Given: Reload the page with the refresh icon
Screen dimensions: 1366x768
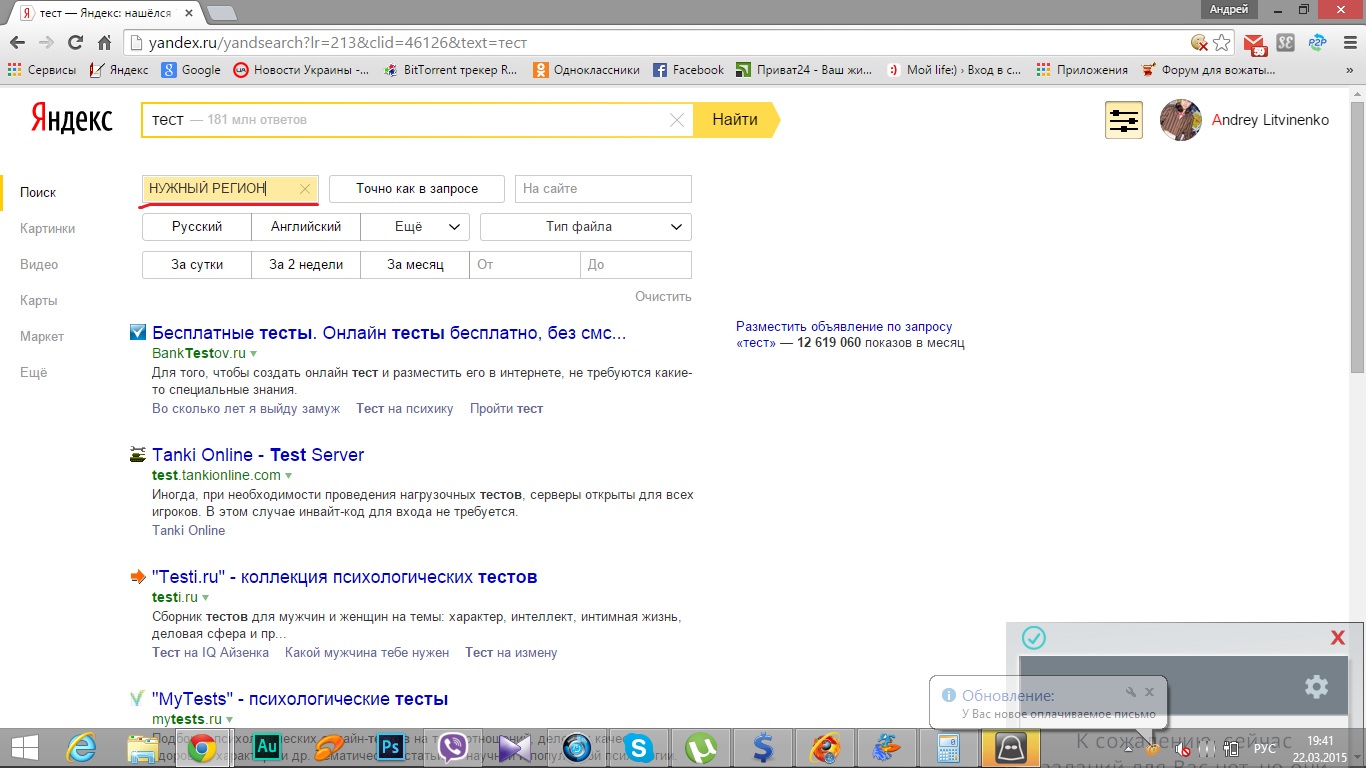Looking at the screenshot, I should pos(75,43).
